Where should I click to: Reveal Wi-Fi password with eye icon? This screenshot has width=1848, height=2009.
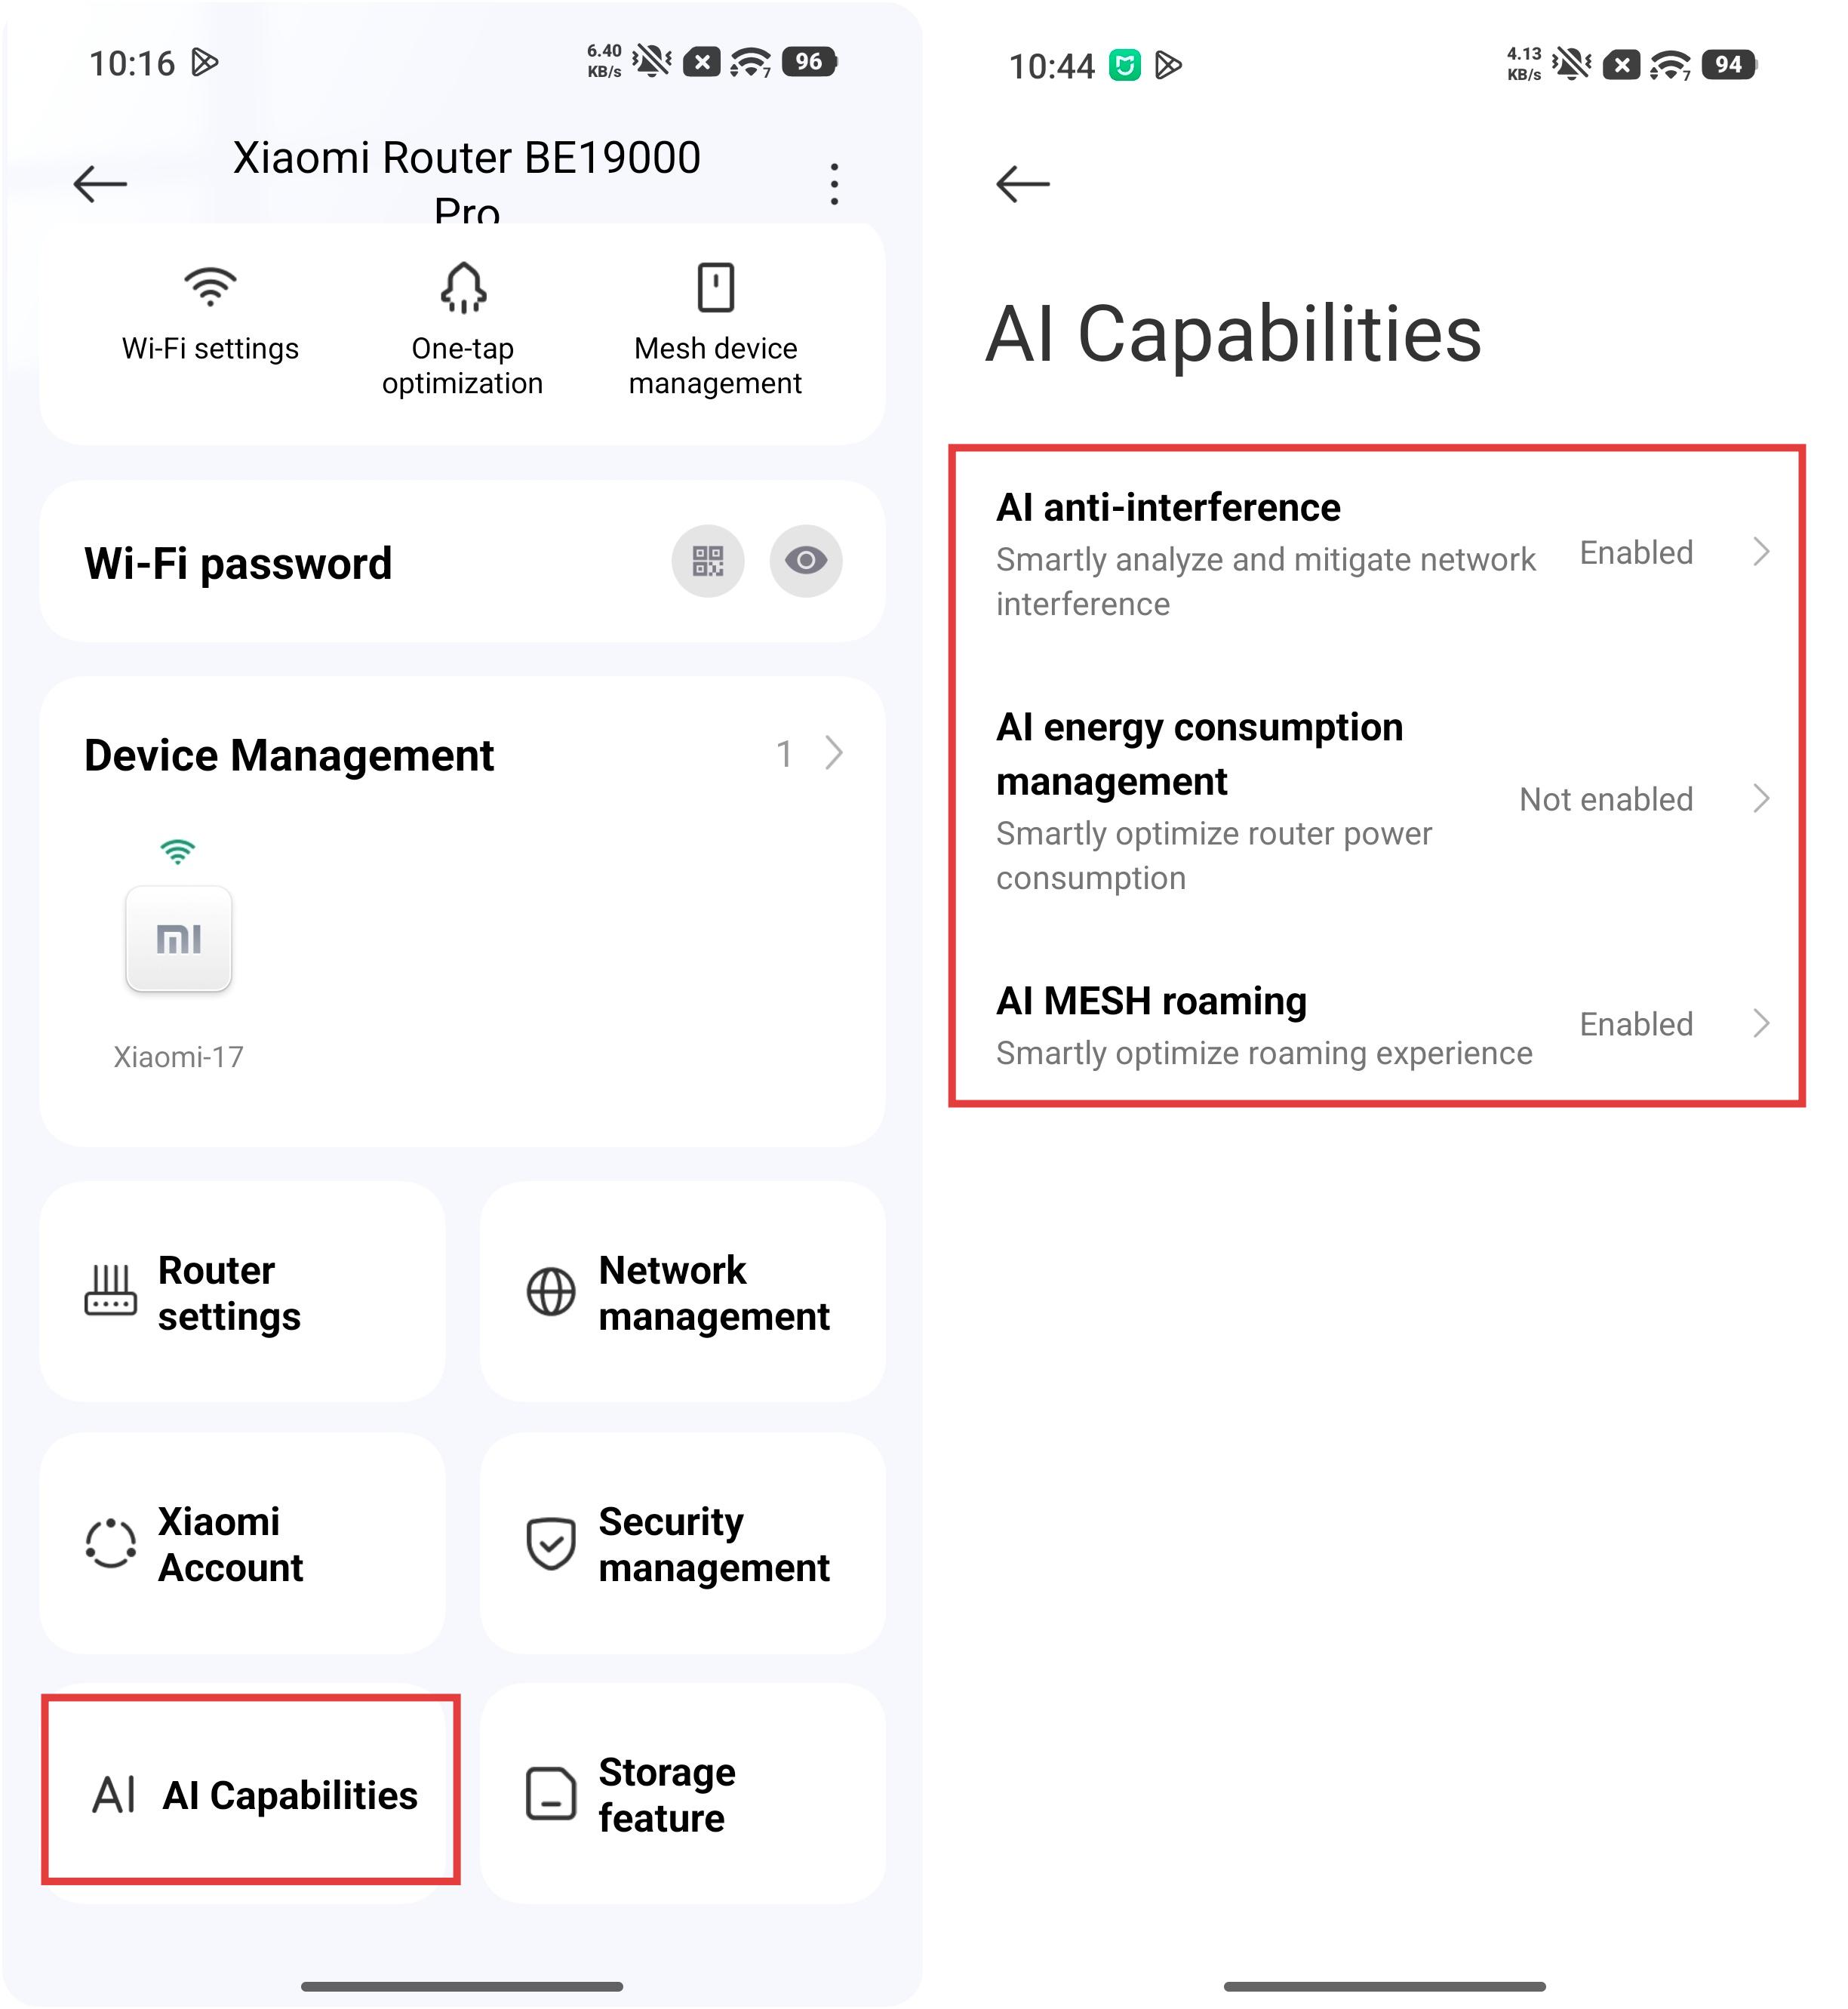click(x=805, y=561)
